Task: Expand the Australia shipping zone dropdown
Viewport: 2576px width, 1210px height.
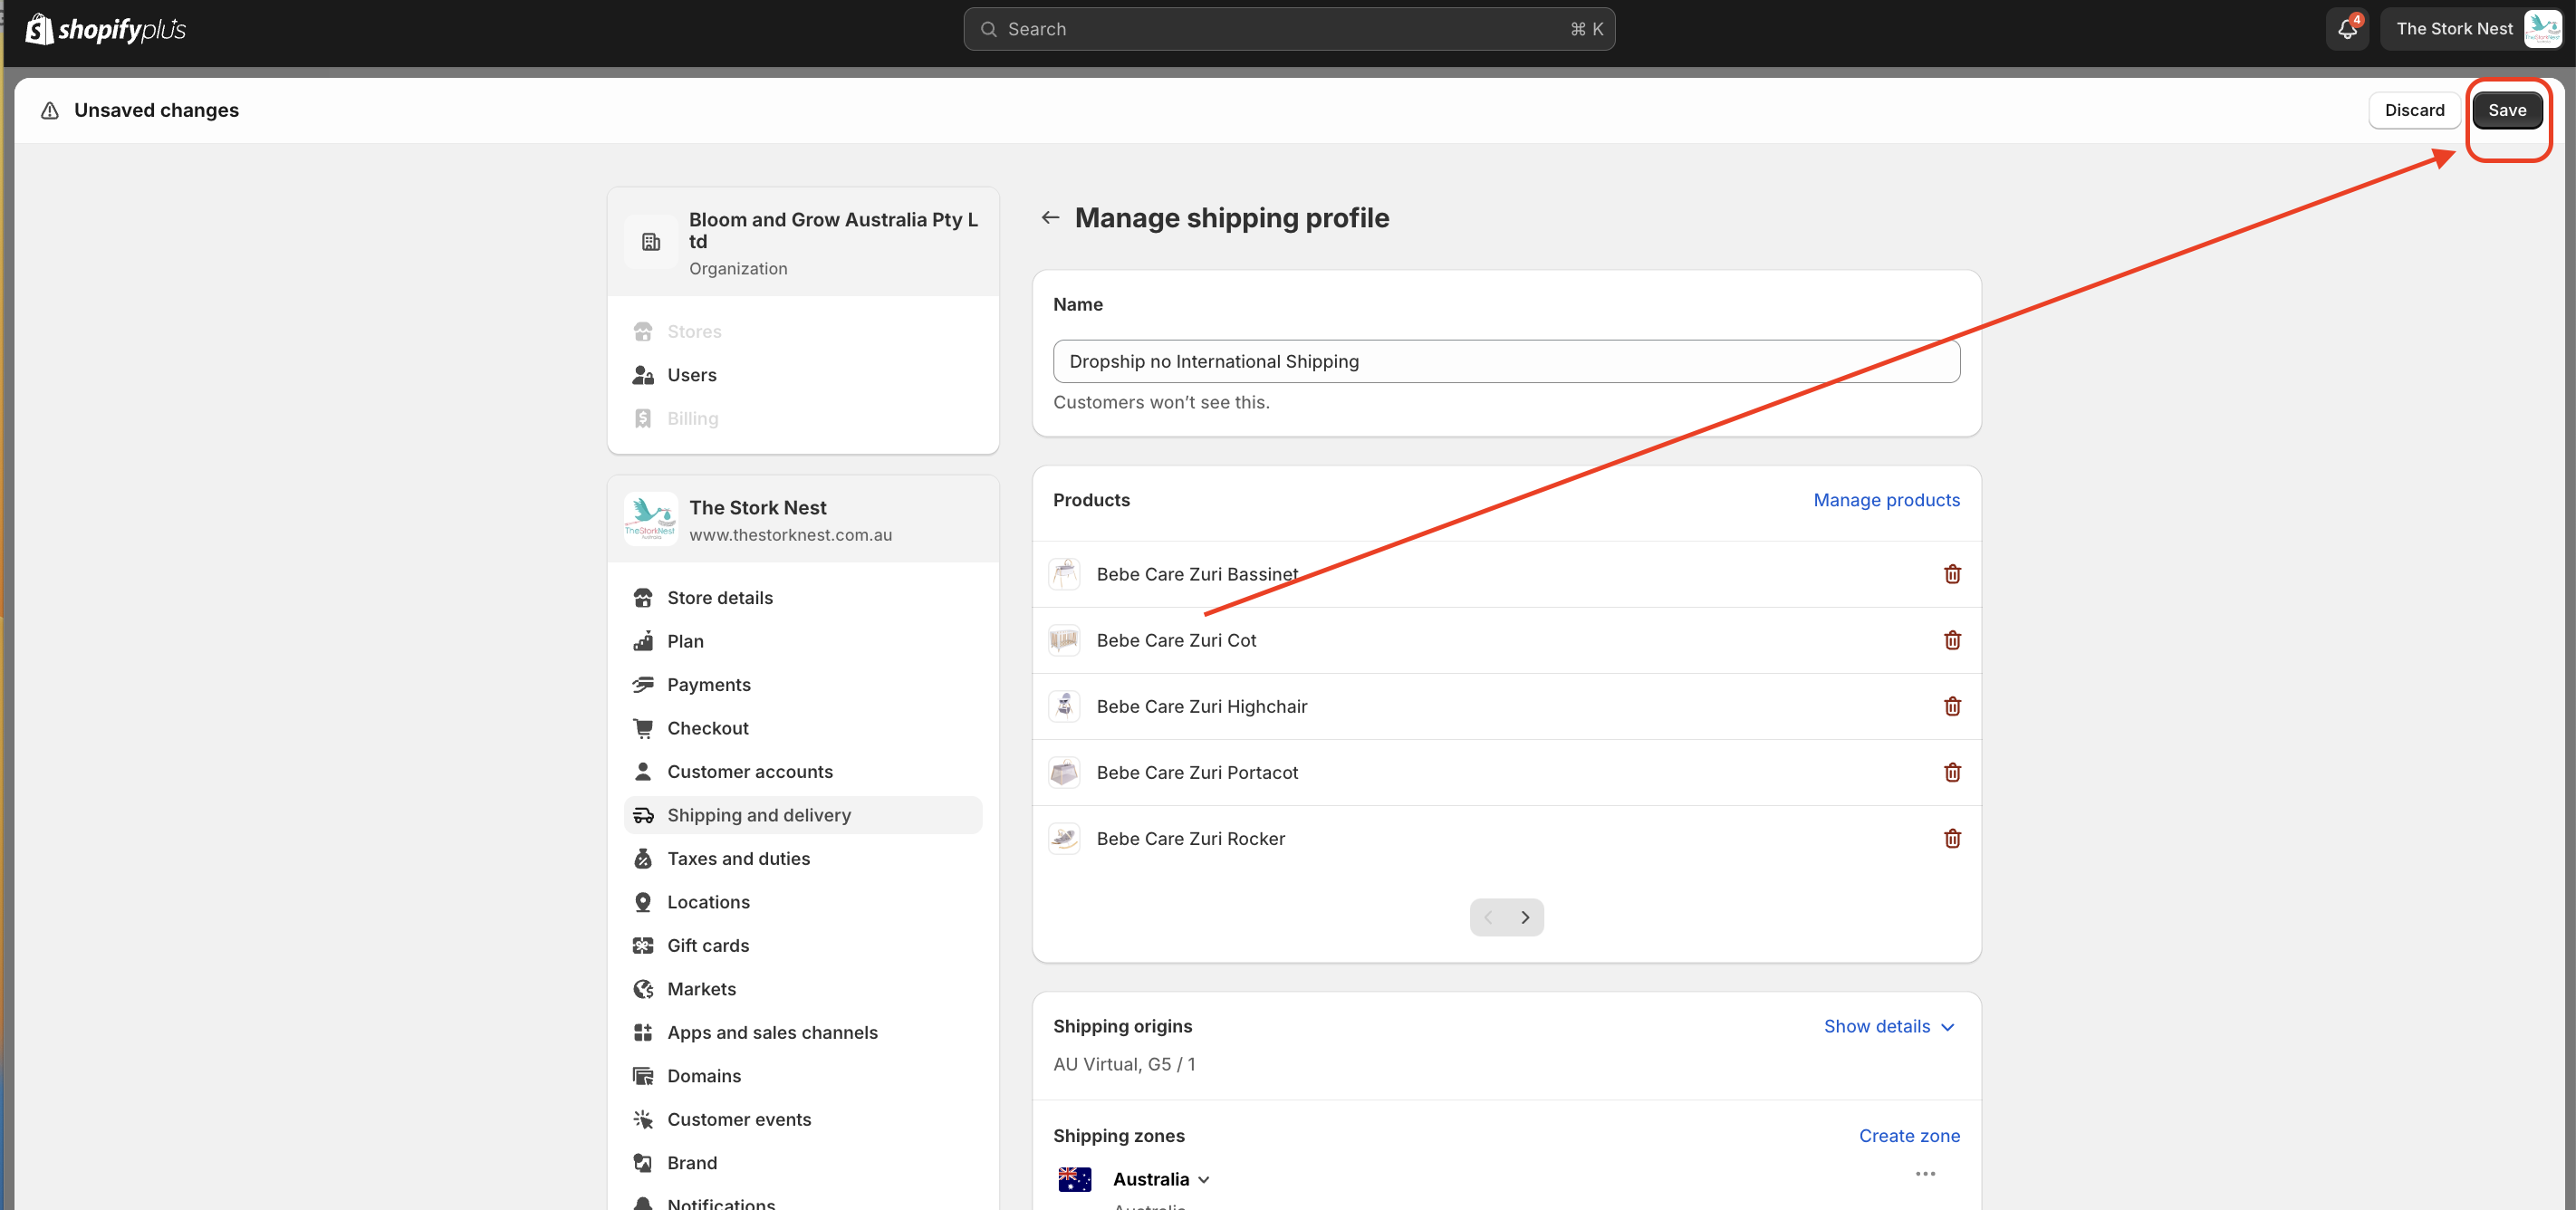Action: point(1162,1179)
